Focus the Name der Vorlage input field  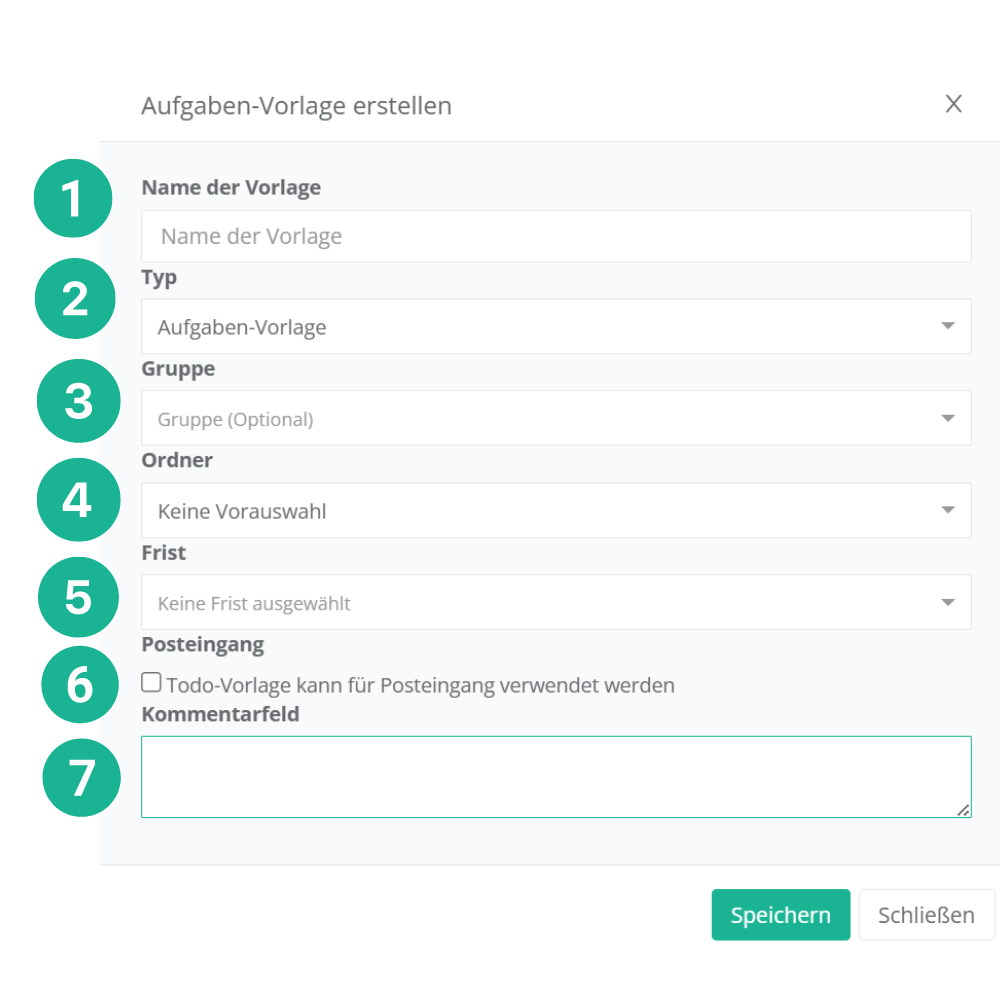pos(556,237)
